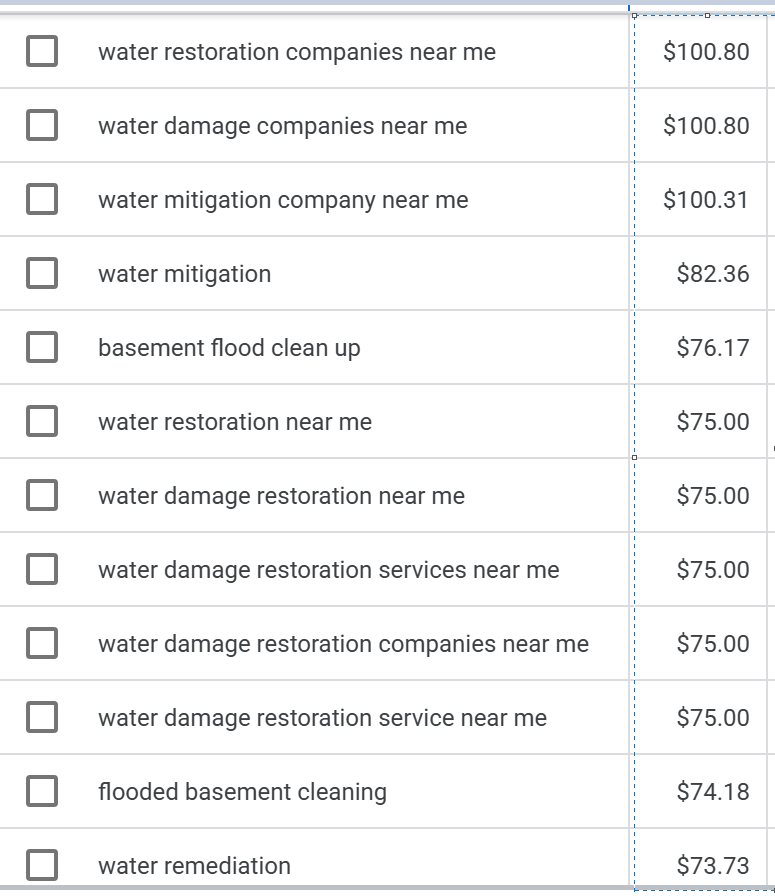Check the box for "water mitigation company near me"
Image resolution: width=775 pixels, height=896 pixels.
pos(41,199)
